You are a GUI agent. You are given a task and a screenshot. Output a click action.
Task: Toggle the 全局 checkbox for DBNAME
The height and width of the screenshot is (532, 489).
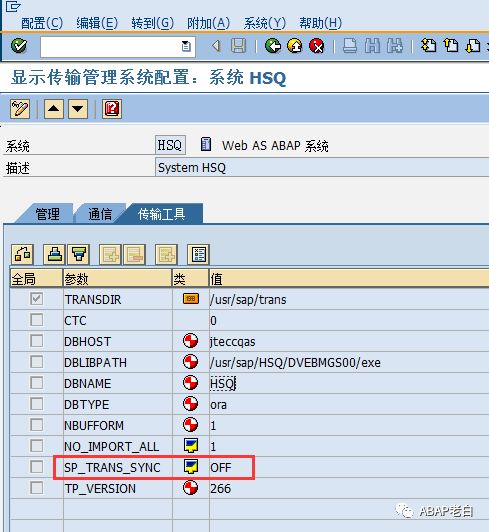(36, 383)
